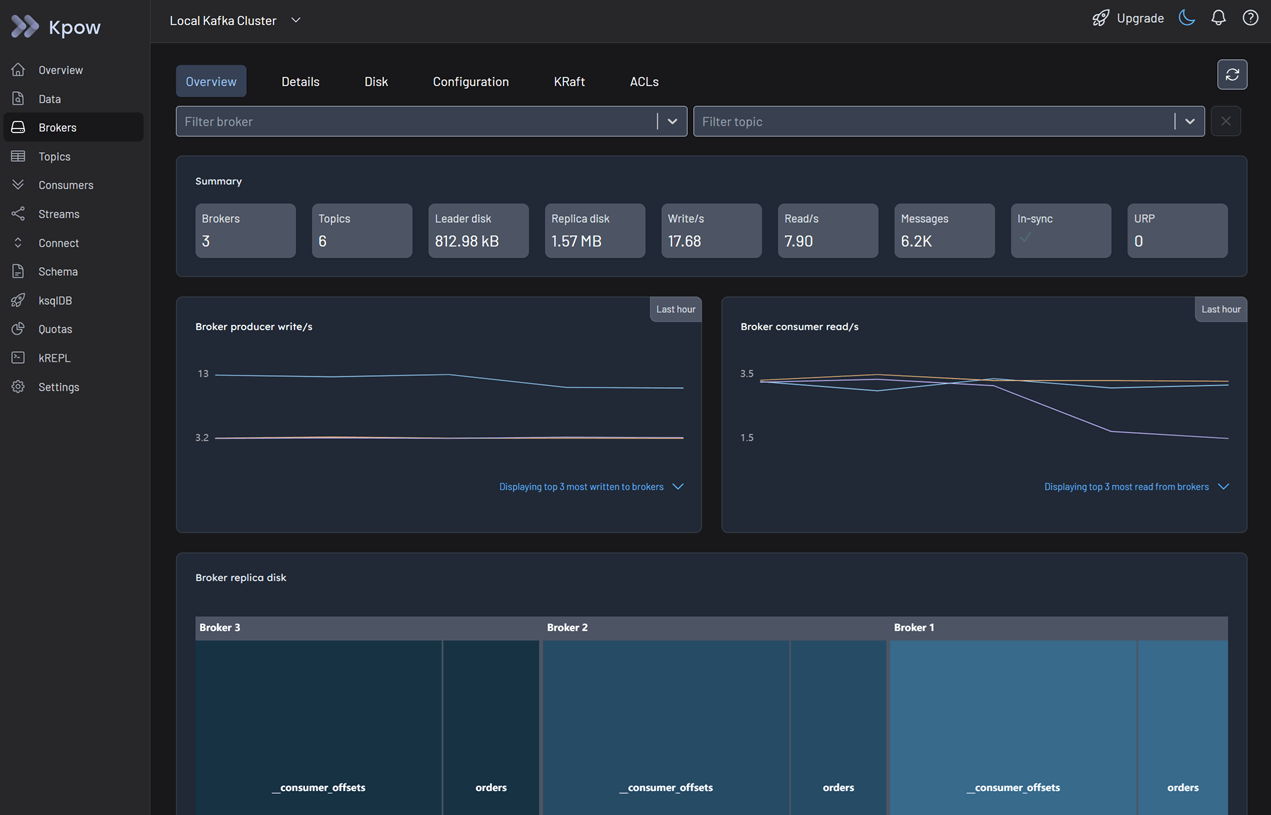Screen dimensions: 1271x815
Task: Click the Write/s 17.68 card
Action: 711,230
